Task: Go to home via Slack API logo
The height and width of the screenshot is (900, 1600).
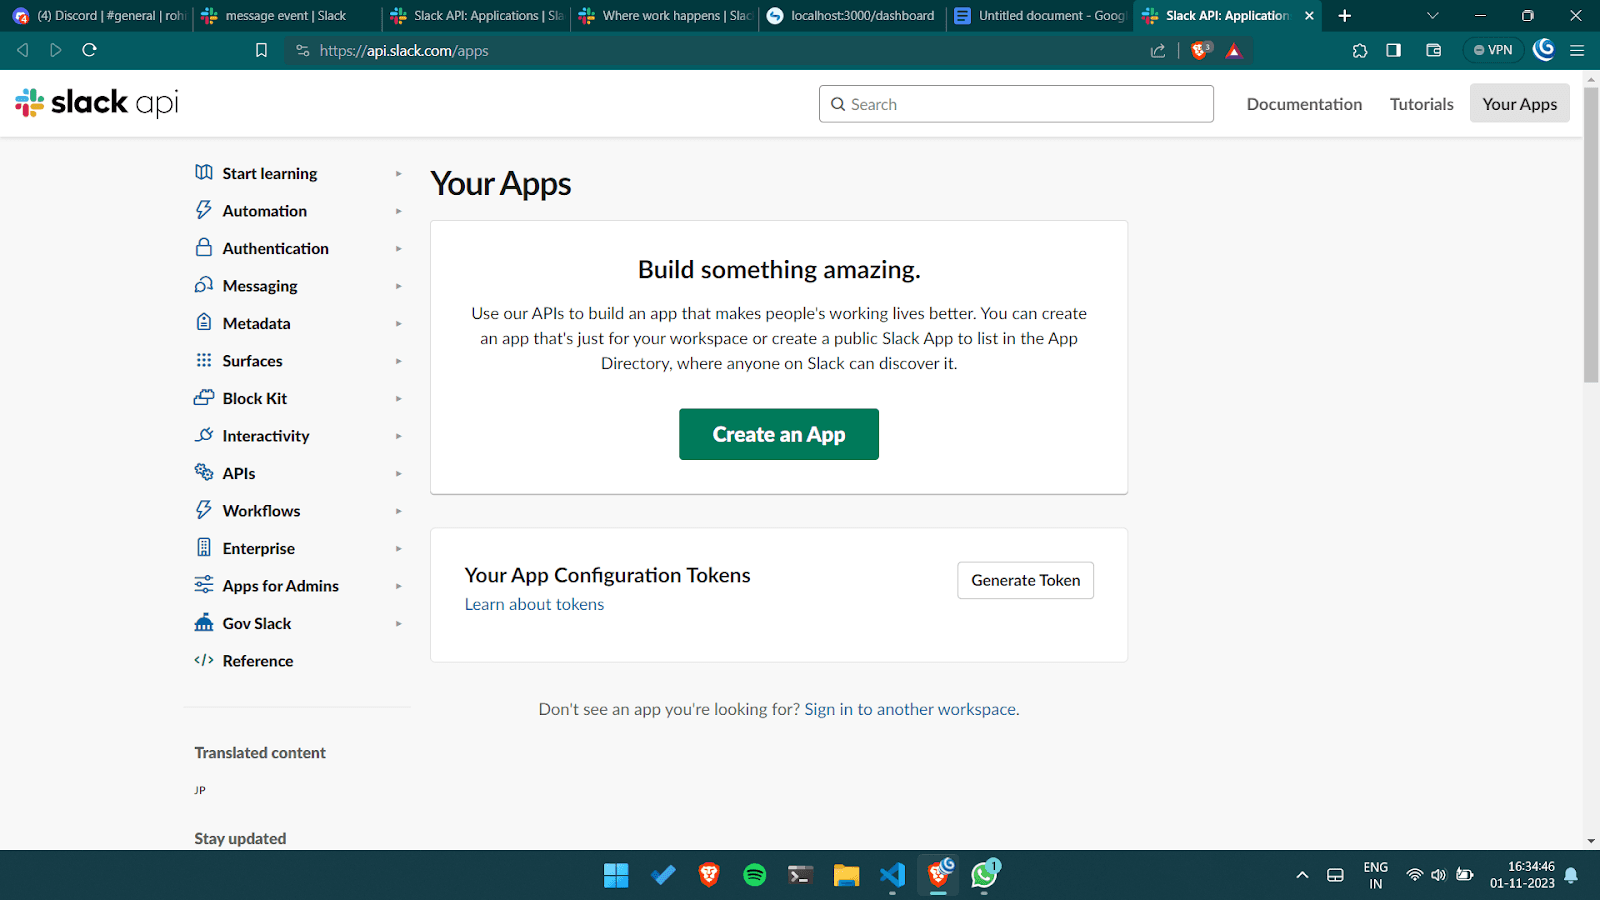Action: (x=97, y=102)
